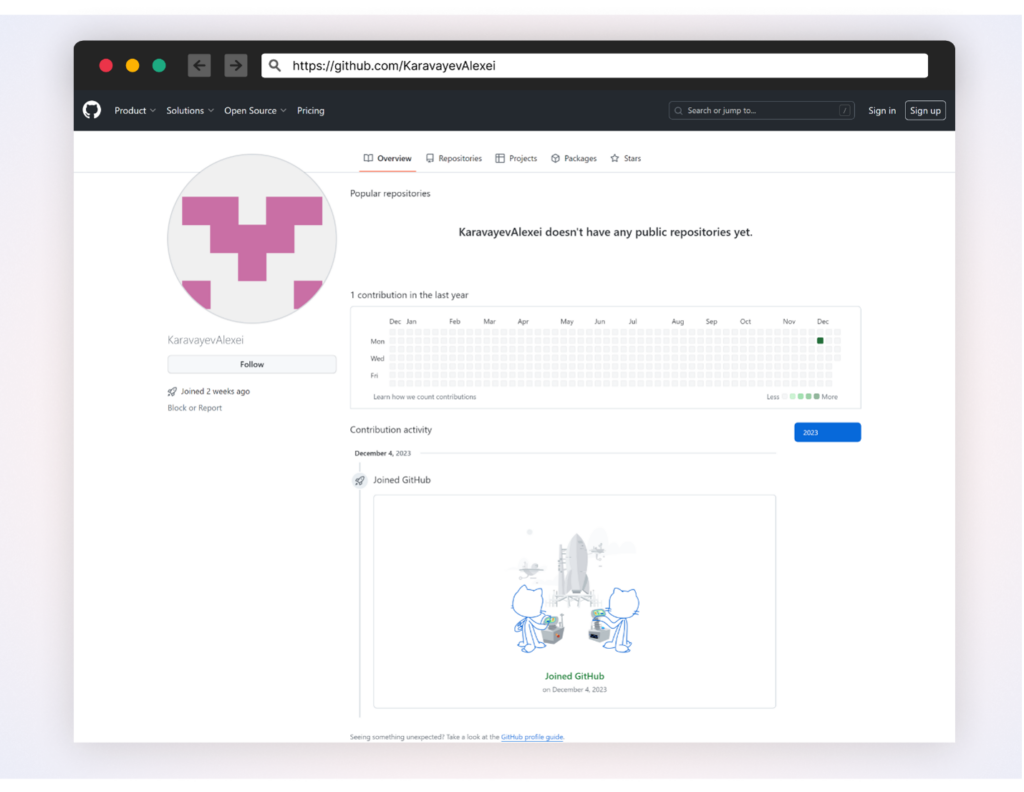Click the Sign up button
This screenshot has height=792, width=1024.
[925, 110]
